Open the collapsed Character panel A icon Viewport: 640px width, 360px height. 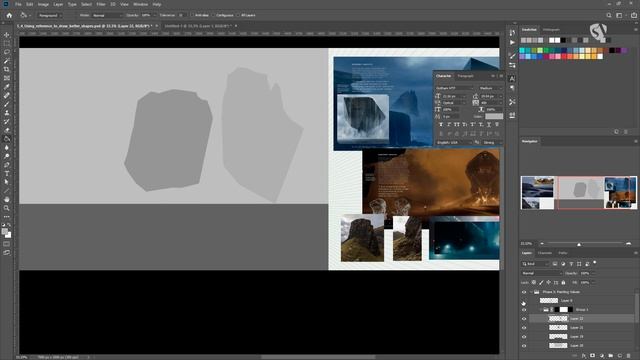click(x=512, y=78)
